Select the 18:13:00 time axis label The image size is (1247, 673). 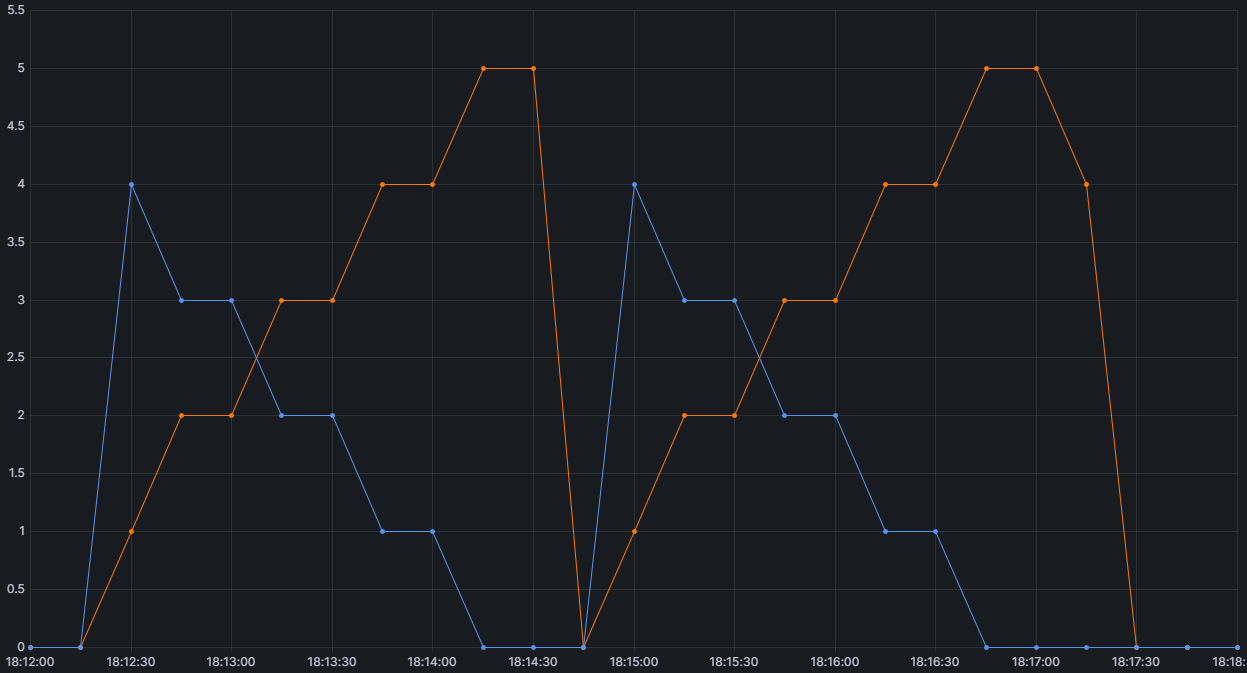point(231,661)
